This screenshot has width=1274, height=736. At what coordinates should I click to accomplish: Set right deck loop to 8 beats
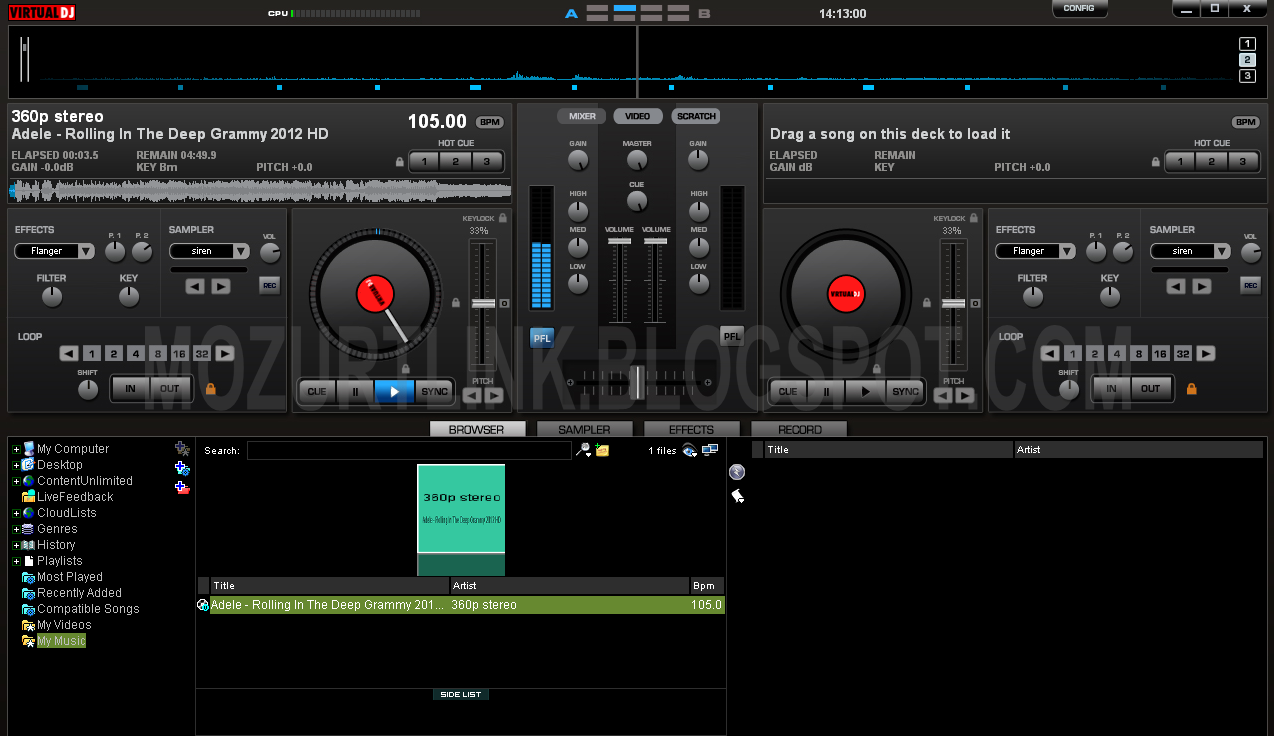[1138, 353]
